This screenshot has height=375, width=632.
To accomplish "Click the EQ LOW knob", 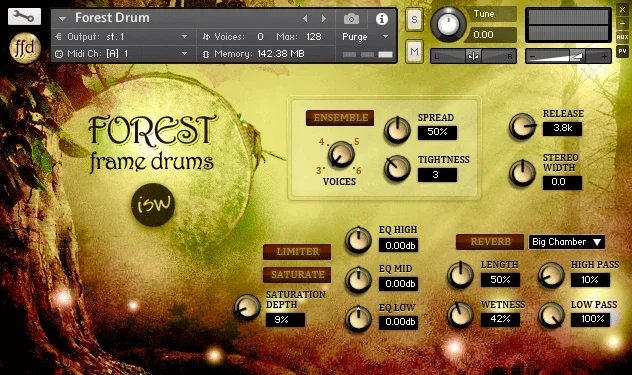I will pos(358,319).
